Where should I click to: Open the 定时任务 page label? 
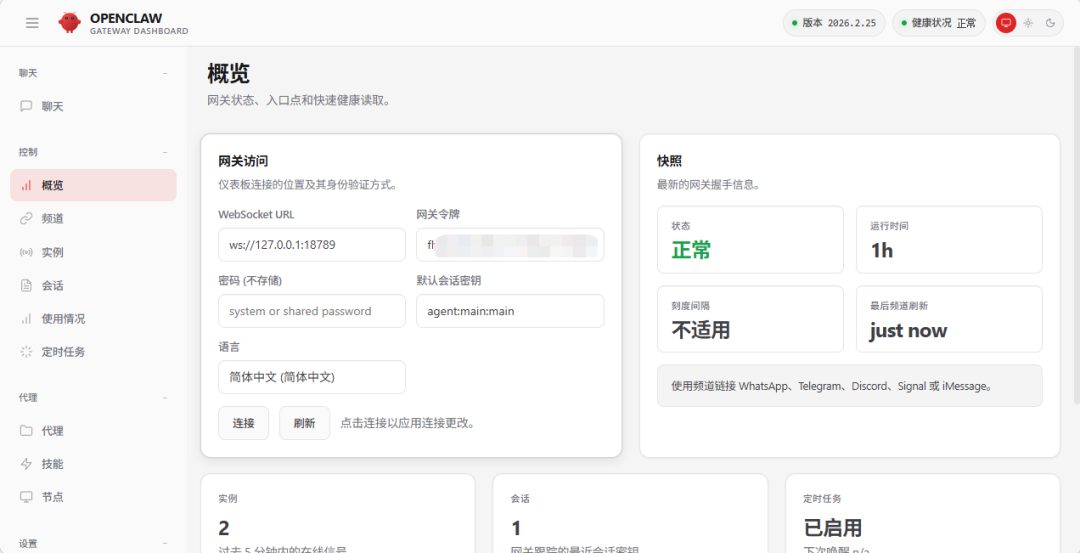point(63,351)
